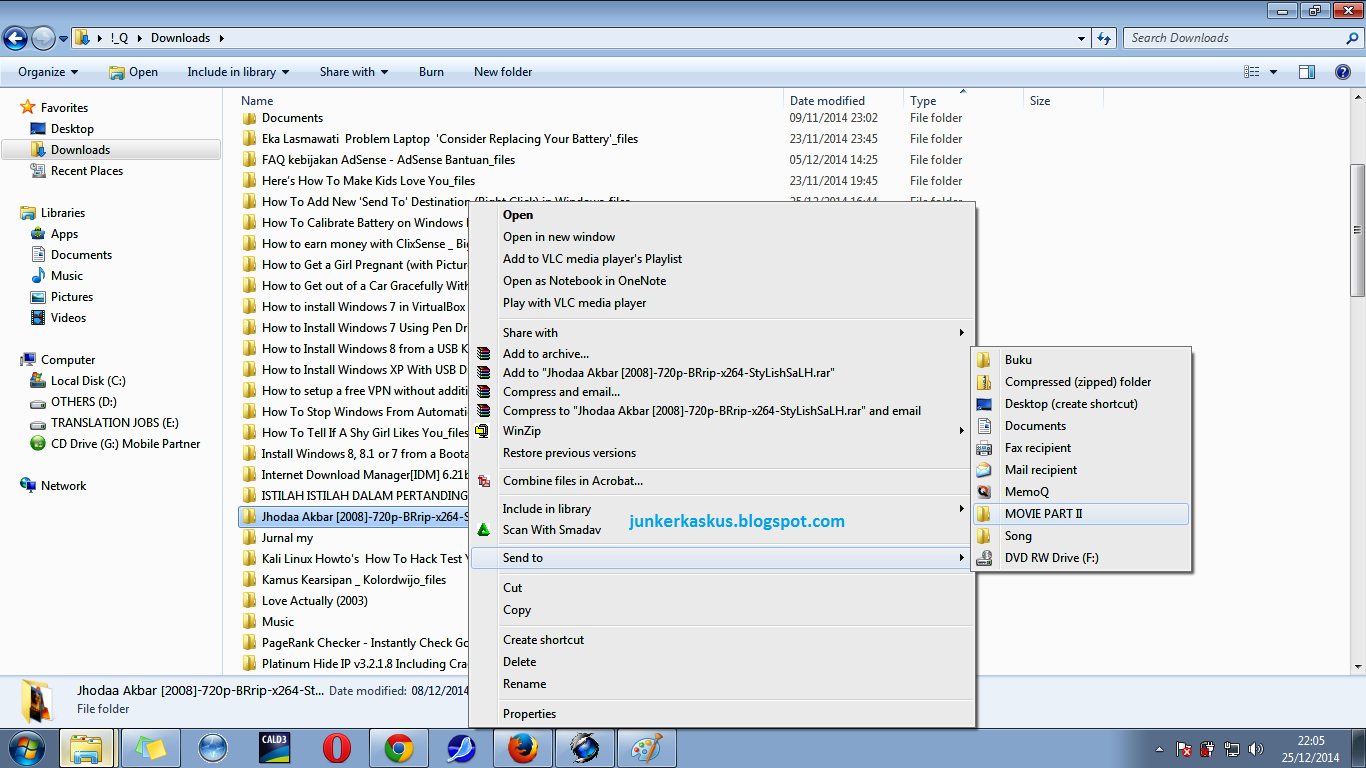Sort by the Name column header
1366x768 pixels.
(510, 101)
